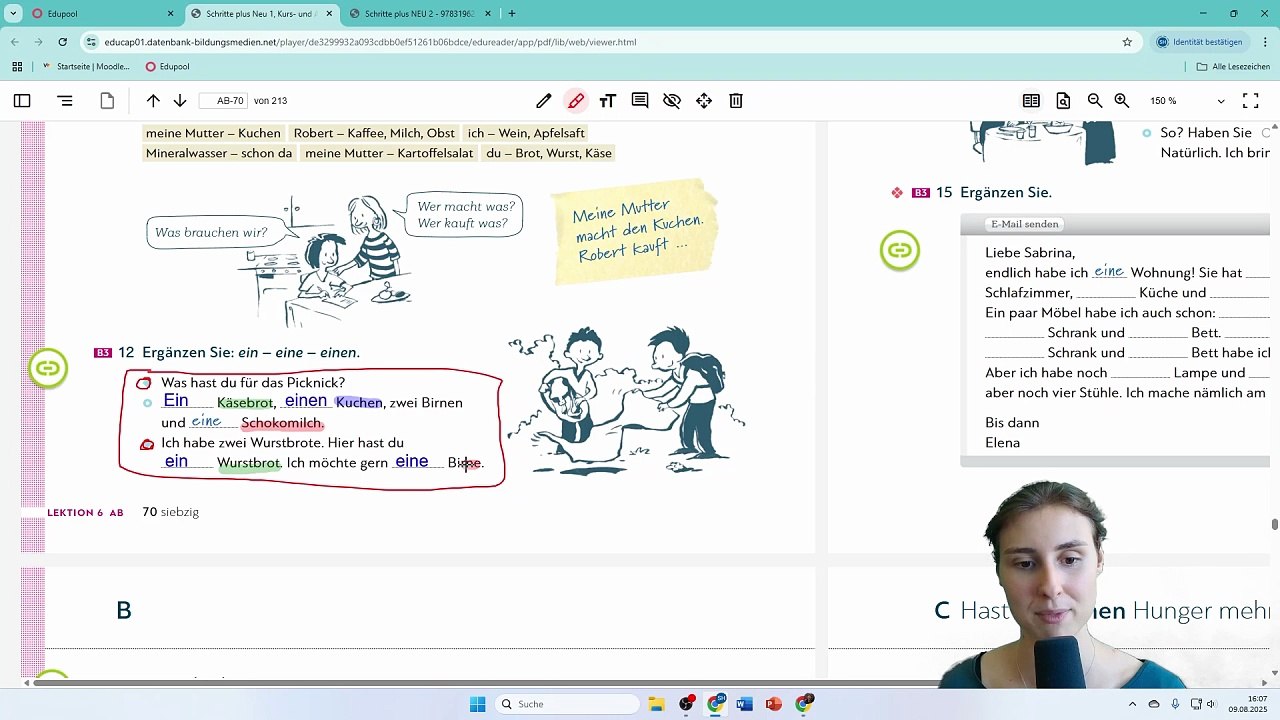Viewport: 1280px width, 720px height.
Task: Click the filled-in word 'einen' before Kuchen
Action: point(305,401)
